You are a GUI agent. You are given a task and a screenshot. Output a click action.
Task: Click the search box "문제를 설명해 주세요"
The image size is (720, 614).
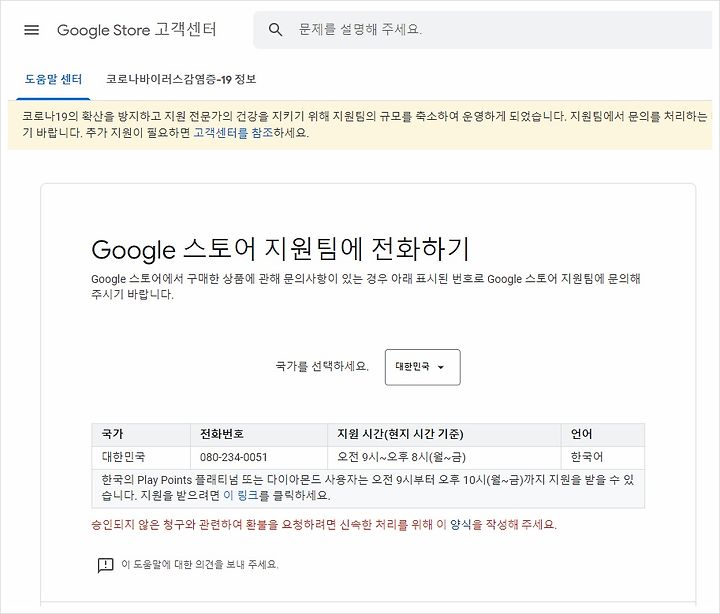click(482, 30)
